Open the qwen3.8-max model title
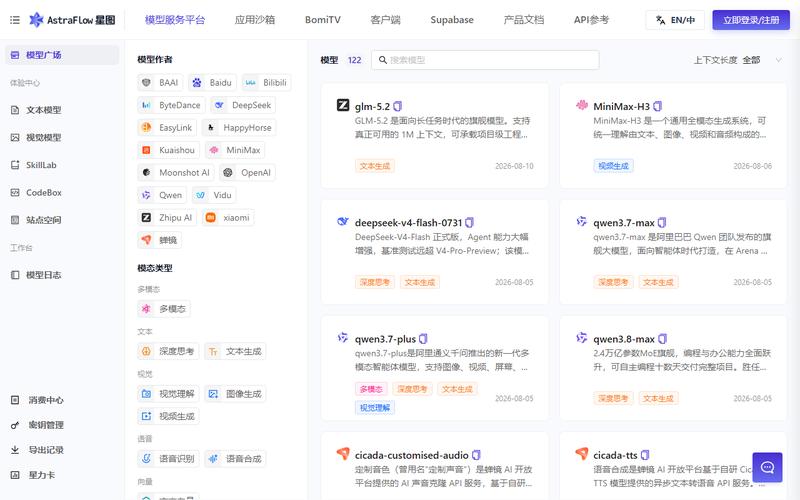 624,339
